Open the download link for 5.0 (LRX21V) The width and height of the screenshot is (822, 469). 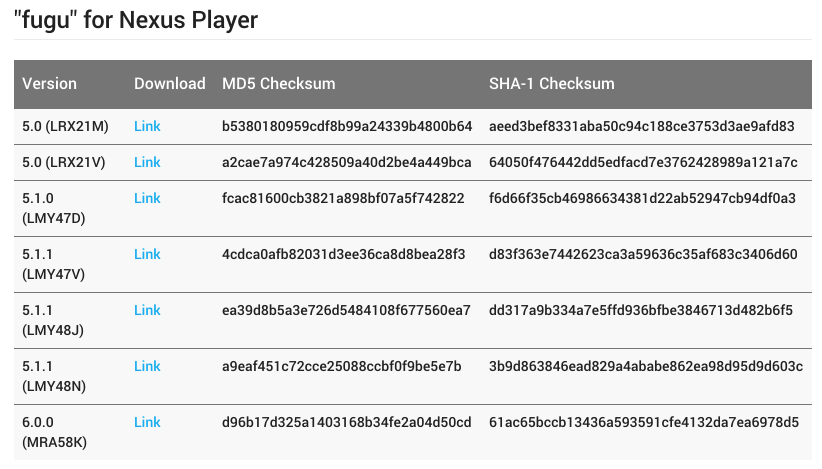[x=147, y=162]
